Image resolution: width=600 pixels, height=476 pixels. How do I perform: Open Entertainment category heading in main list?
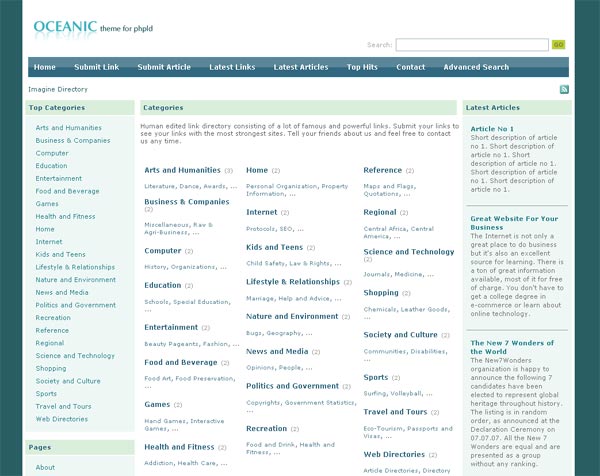coord(171,327)
